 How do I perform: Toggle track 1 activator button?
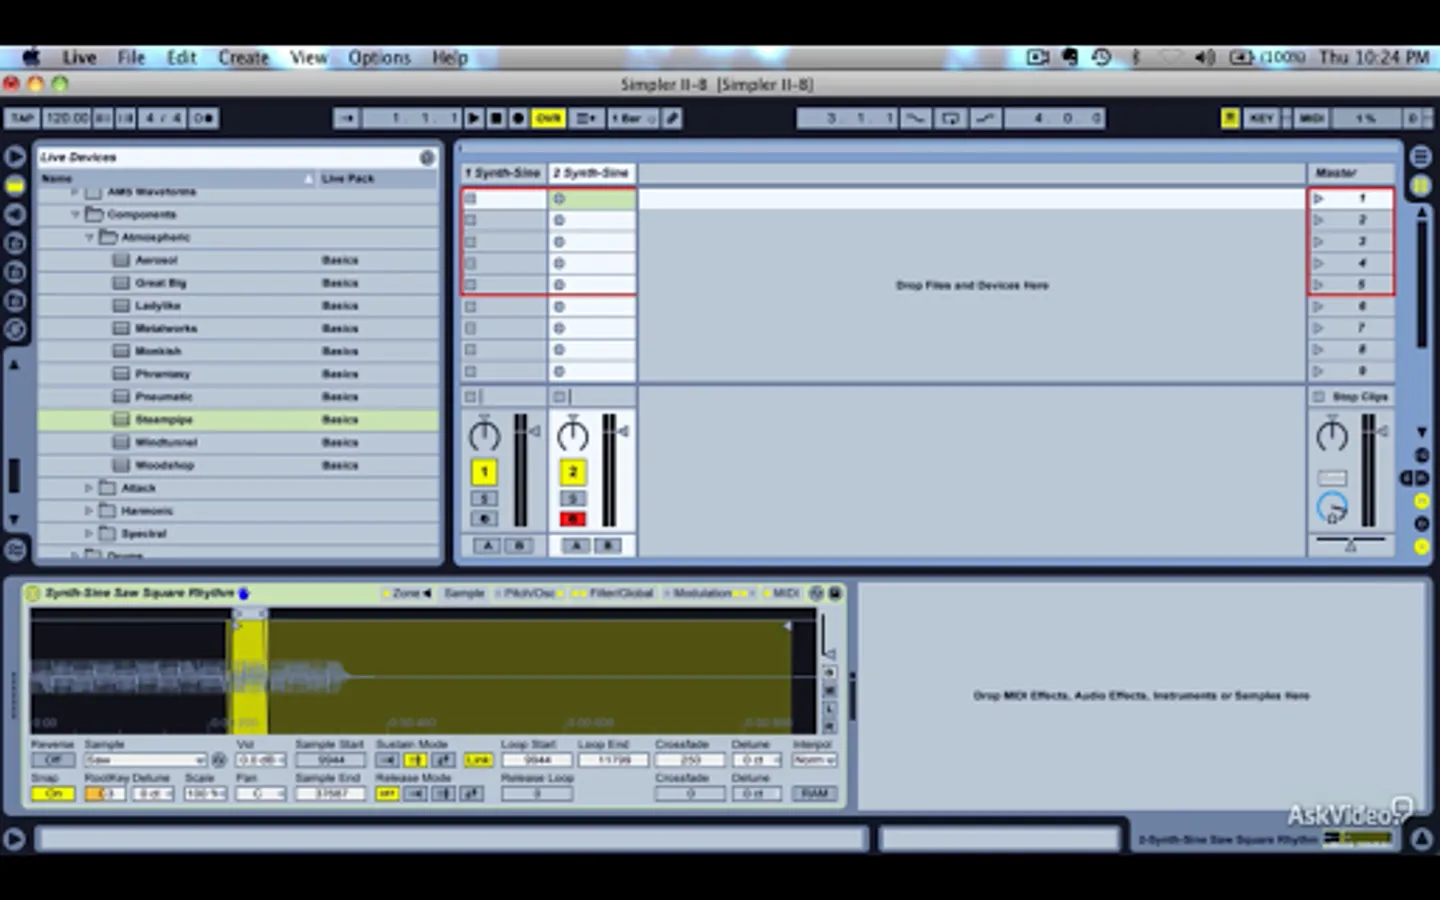484,472
